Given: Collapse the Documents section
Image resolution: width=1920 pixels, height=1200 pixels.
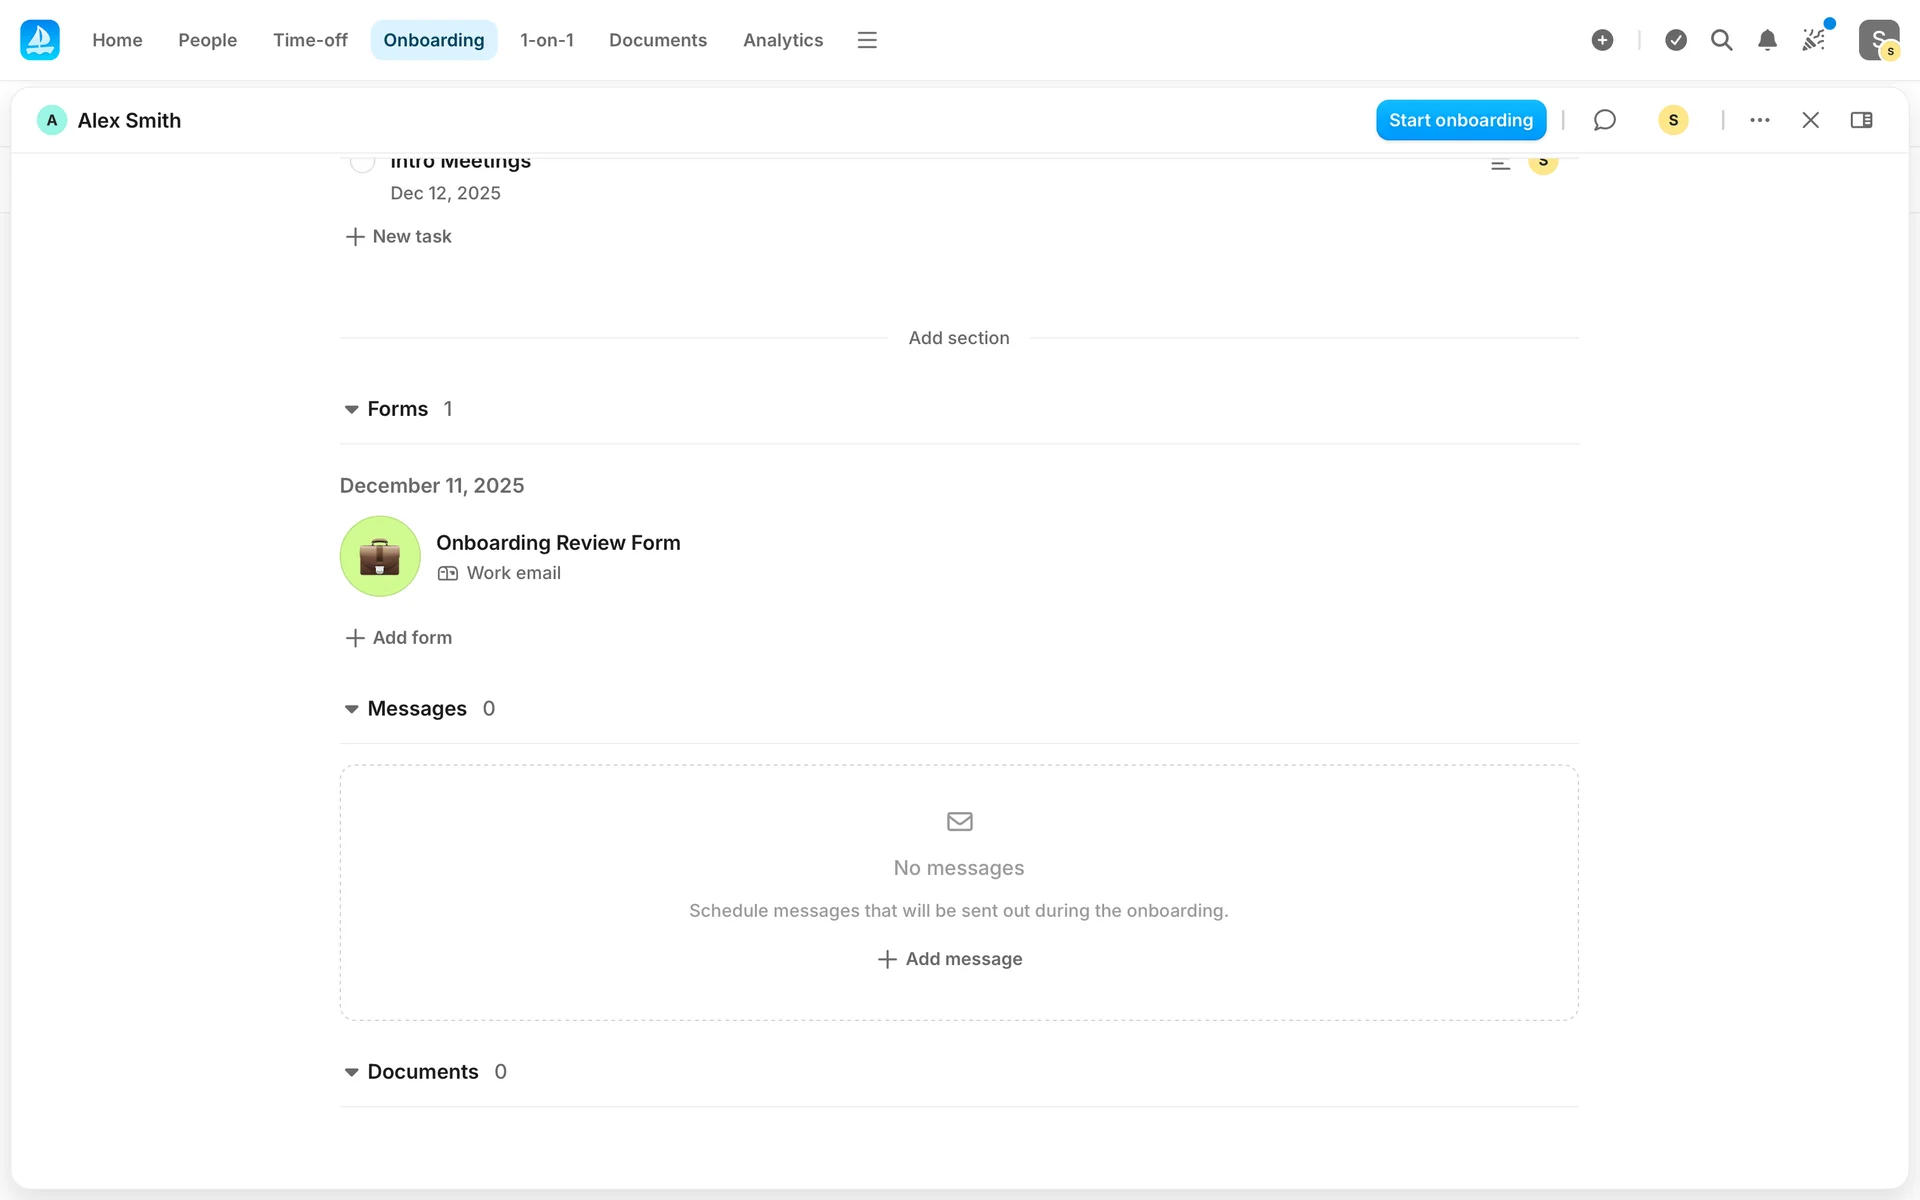Looking at the screenshot, I should [351, 1072].
